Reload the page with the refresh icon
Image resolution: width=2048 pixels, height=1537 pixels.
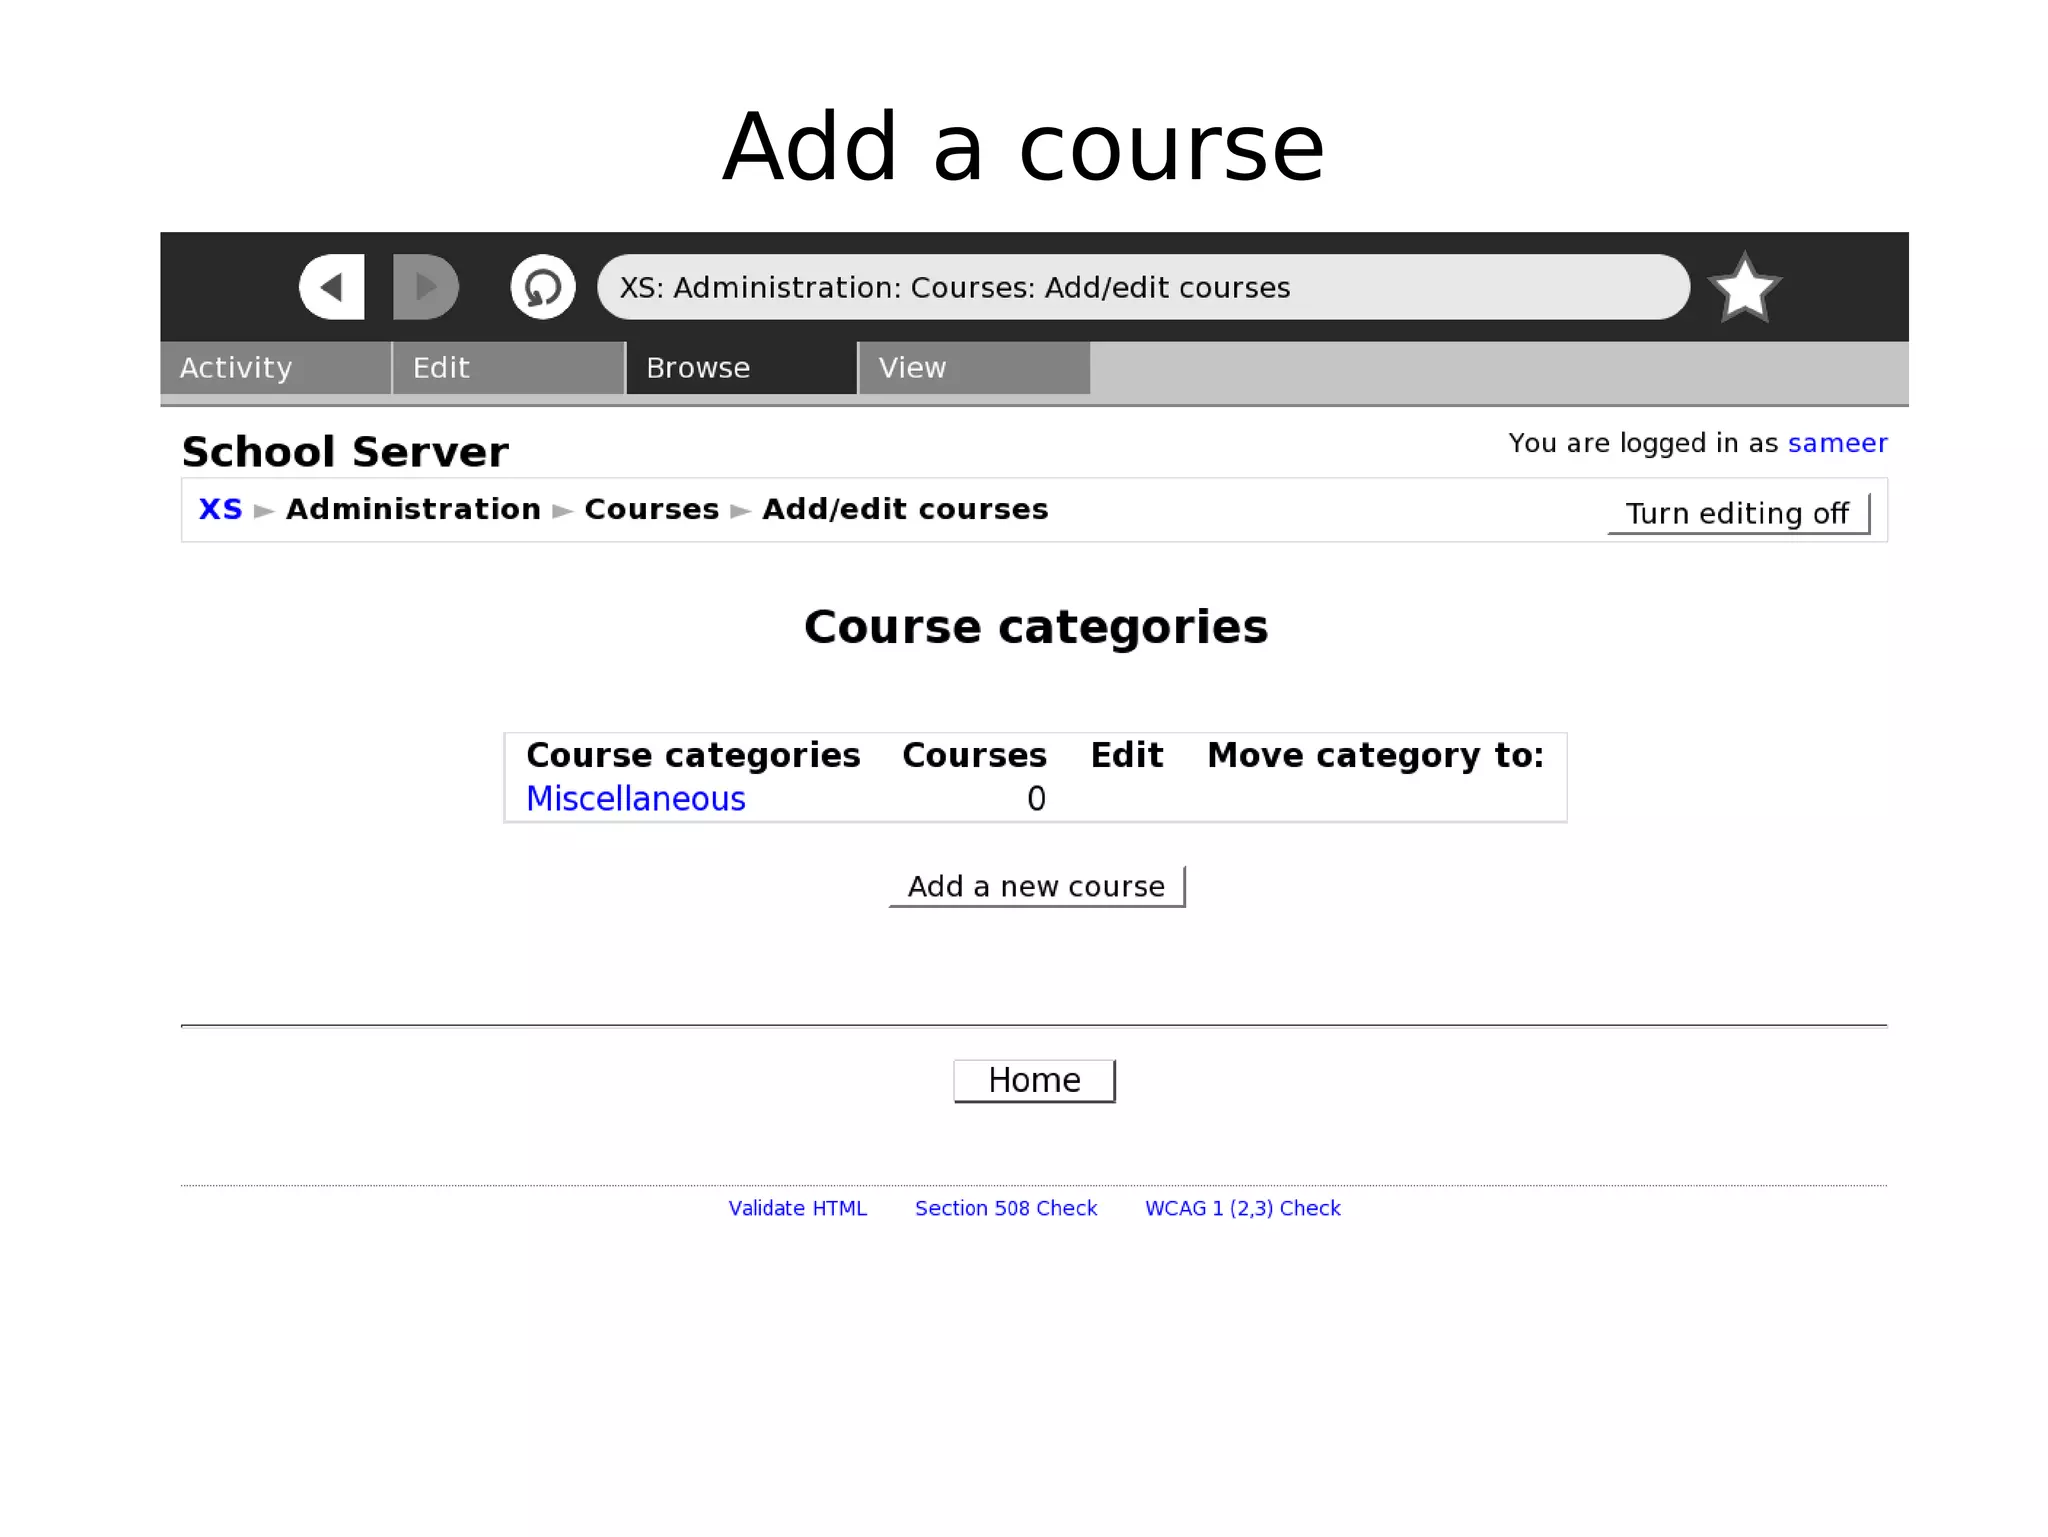tap(543, 287)
